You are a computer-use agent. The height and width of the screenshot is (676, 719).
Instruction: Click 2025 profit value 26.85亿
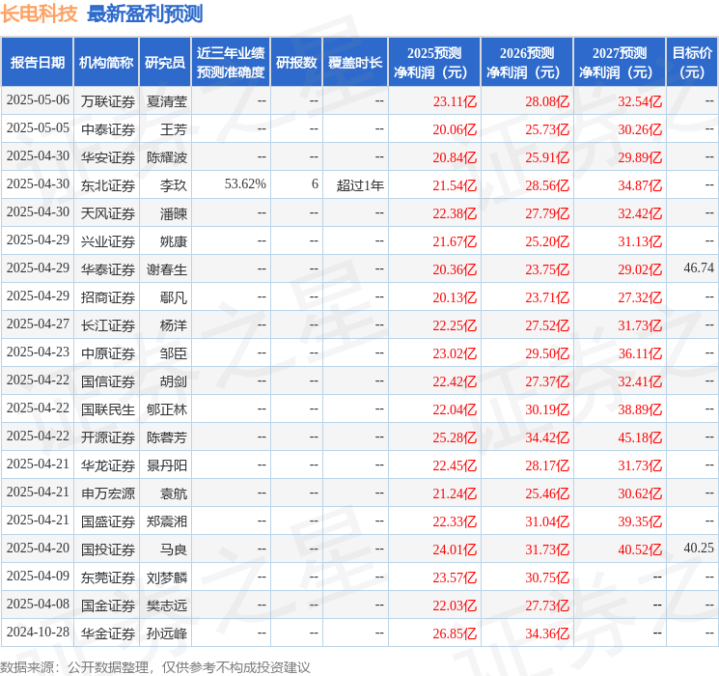pos(454,633)
